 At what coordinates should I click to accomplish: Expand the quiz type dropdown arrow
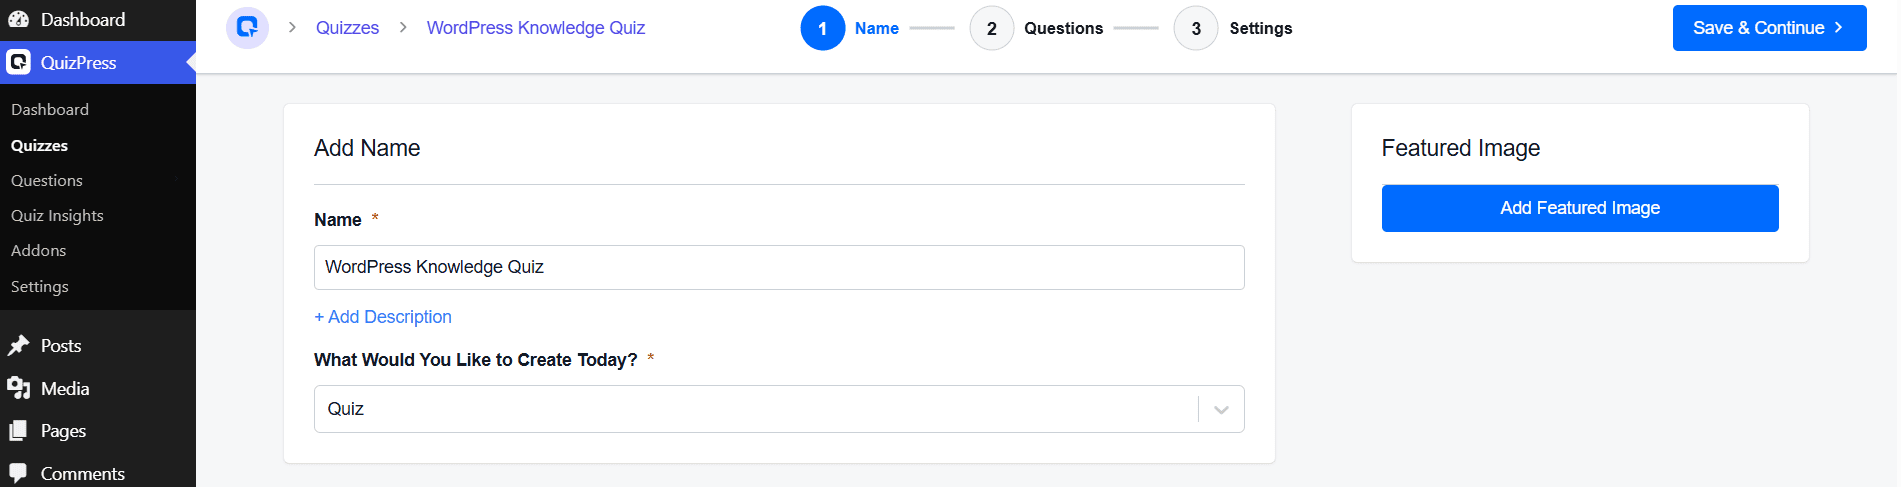point(1221,409)
